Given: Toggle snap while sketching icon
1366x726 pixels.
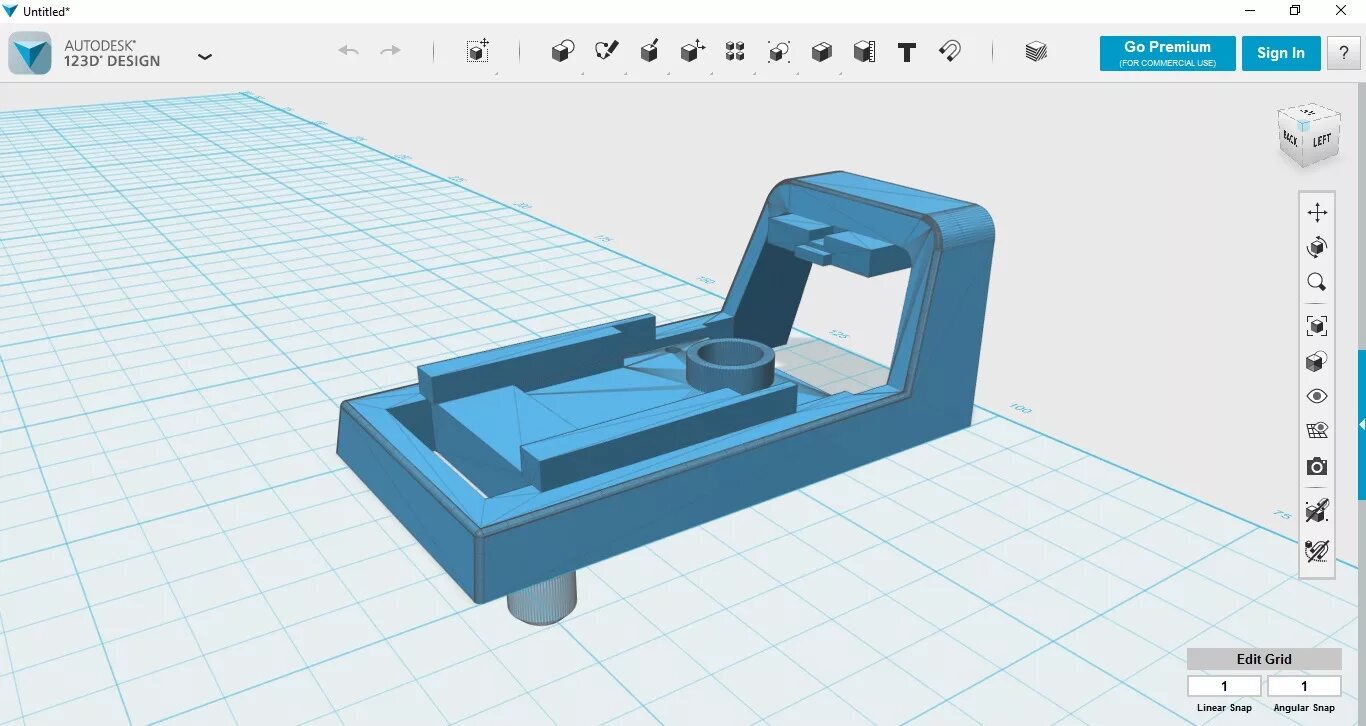Looking at the screenshot, I should point(1317,510).
